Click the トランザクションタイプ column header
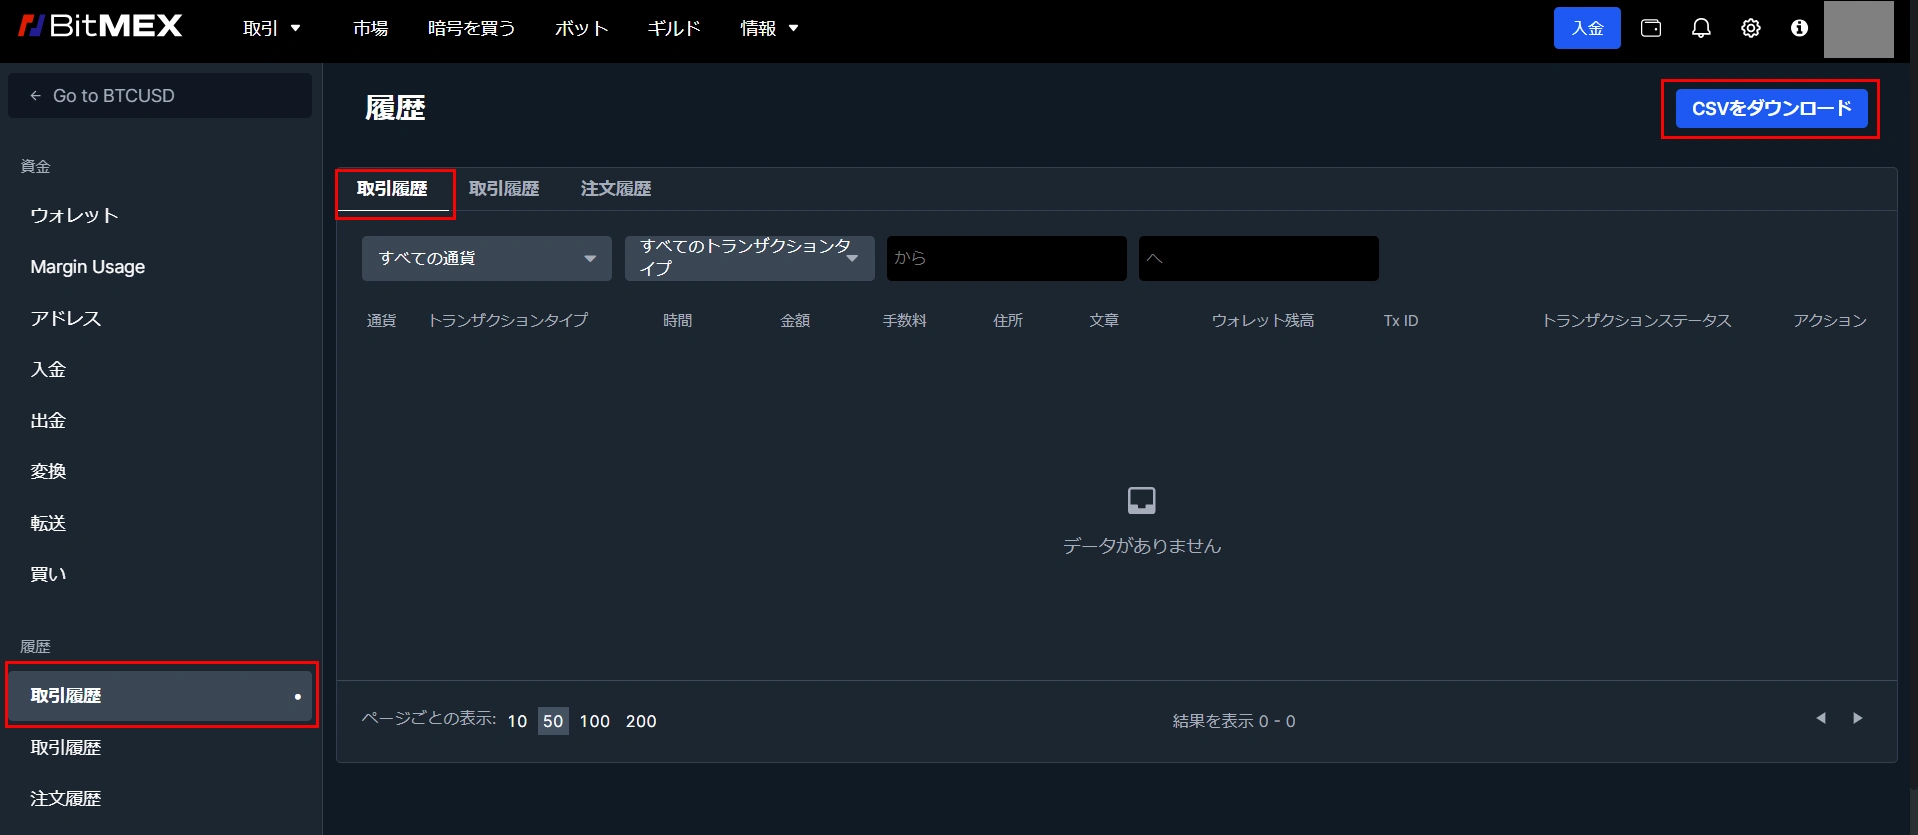 click(508, 320)
